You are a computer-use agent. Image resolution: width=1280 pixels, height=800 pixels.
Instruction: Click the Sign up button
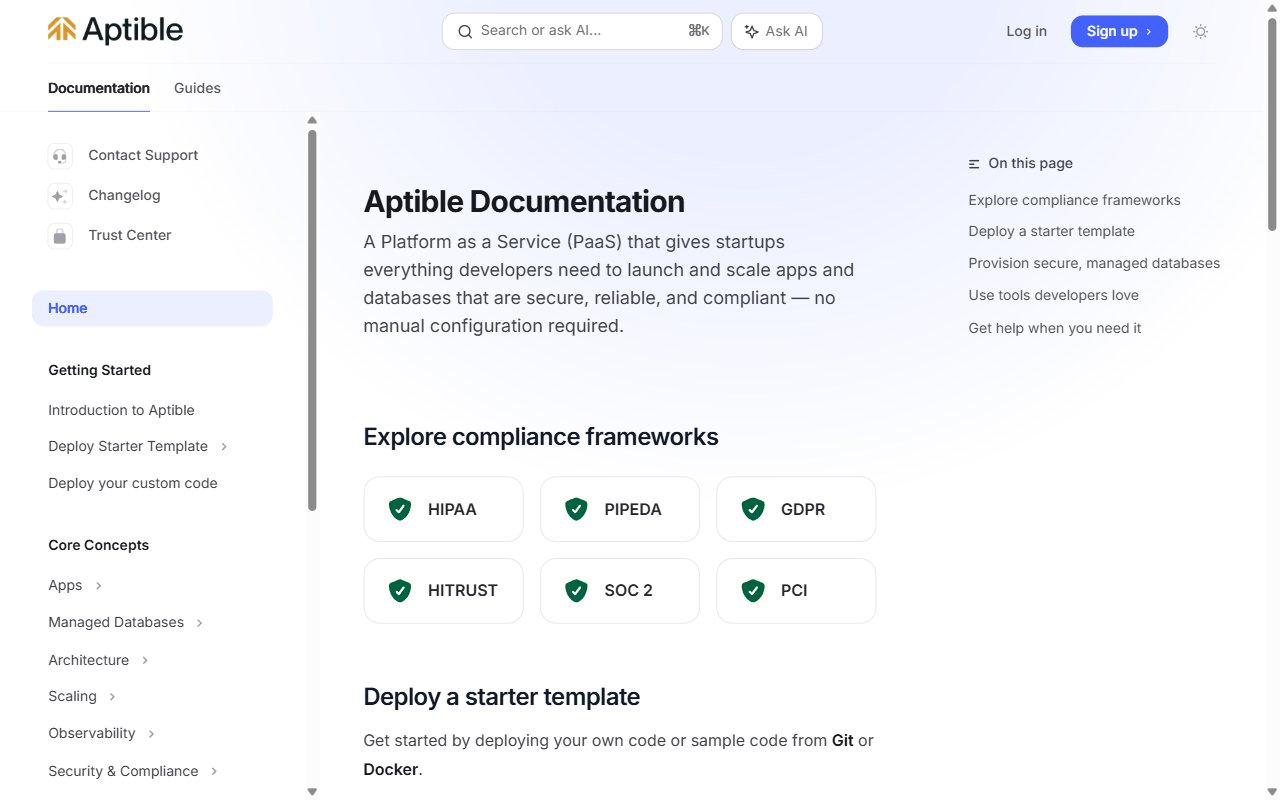(x=1119, y=31)
